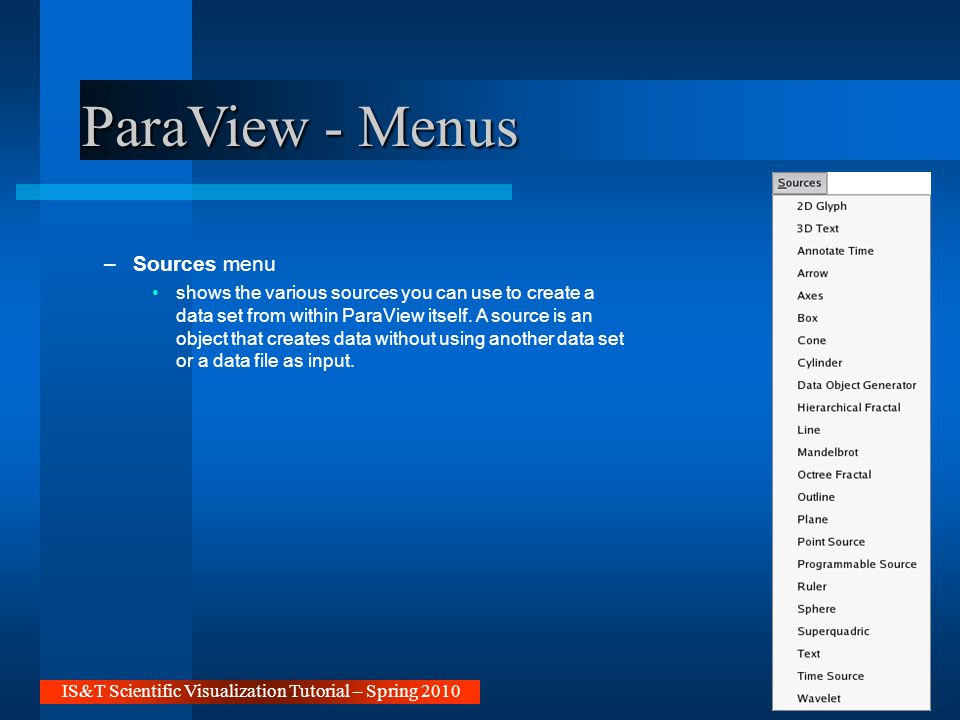Click the 'Sources menu' bullet heading

(x=204, y=264)
